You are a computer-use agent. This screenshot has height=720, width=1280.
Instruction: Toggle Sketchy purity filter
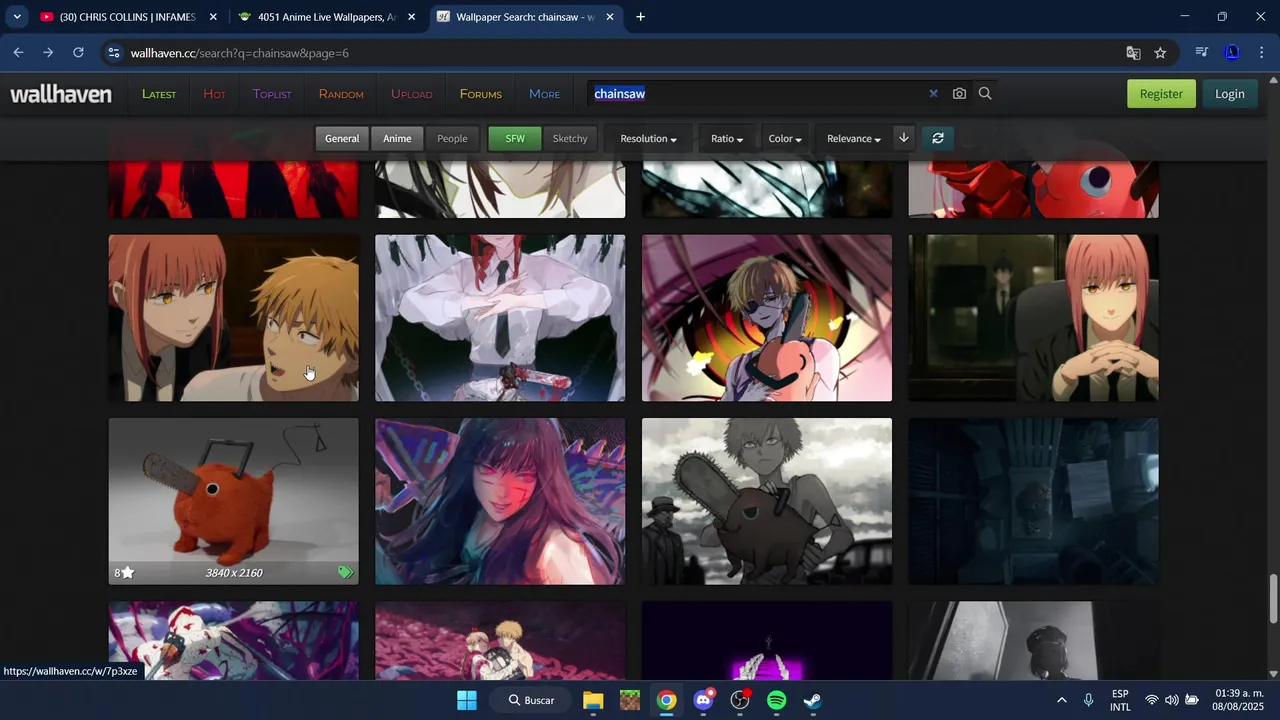coord(570,138)
